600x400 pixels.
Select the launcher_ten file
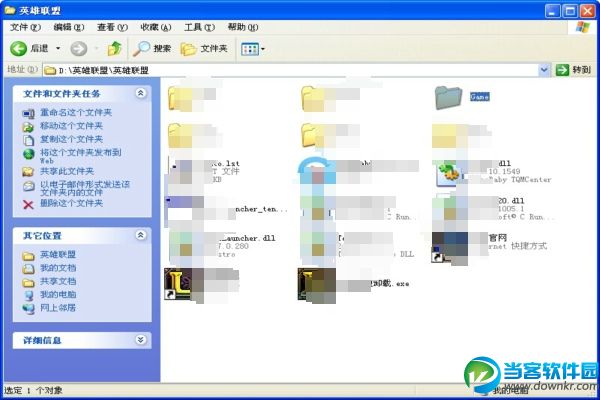pos(186,210)
